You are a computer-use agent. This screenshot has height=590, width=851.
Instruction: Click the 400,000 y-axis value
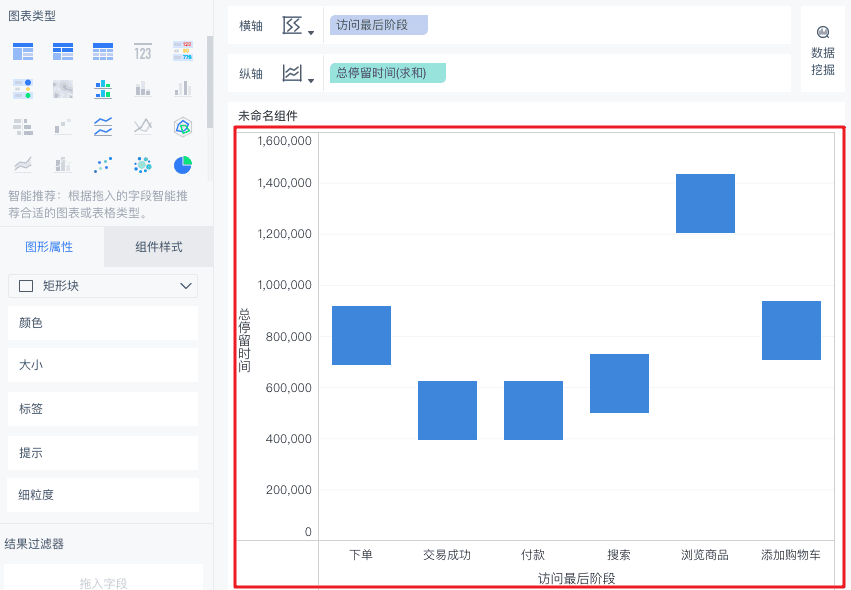click(x=289, y=439)
